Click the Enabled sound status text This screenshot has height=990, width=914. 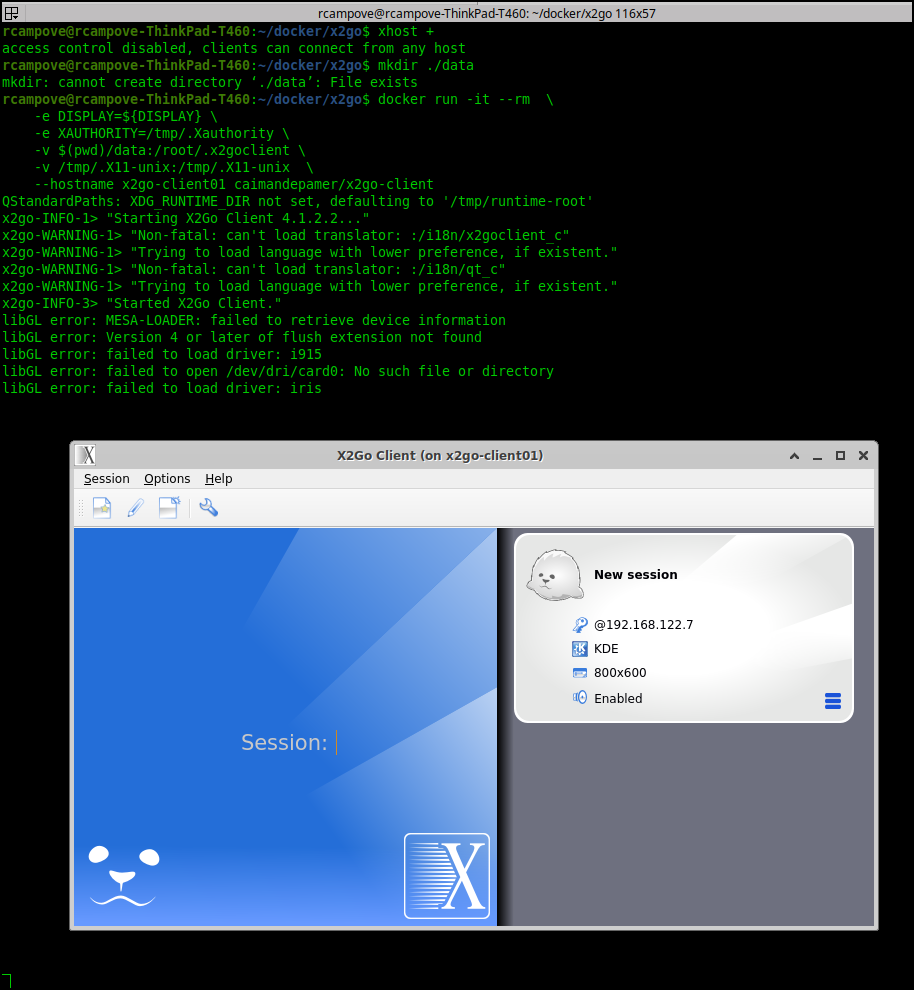click(618, 698)
